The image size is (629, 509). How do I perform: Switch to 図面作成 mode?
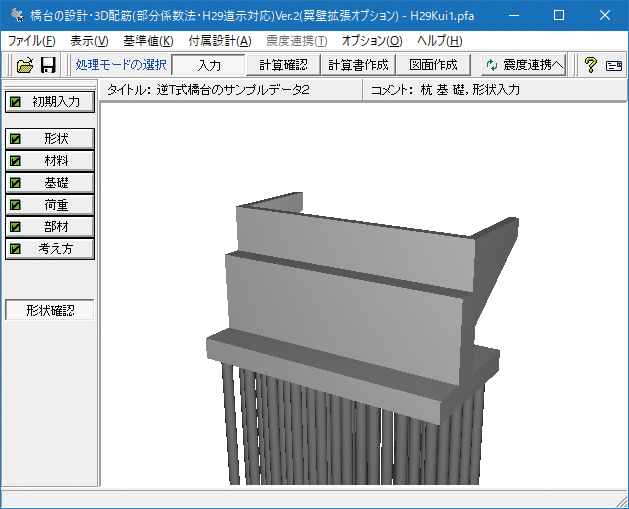(x=433, y=65)
